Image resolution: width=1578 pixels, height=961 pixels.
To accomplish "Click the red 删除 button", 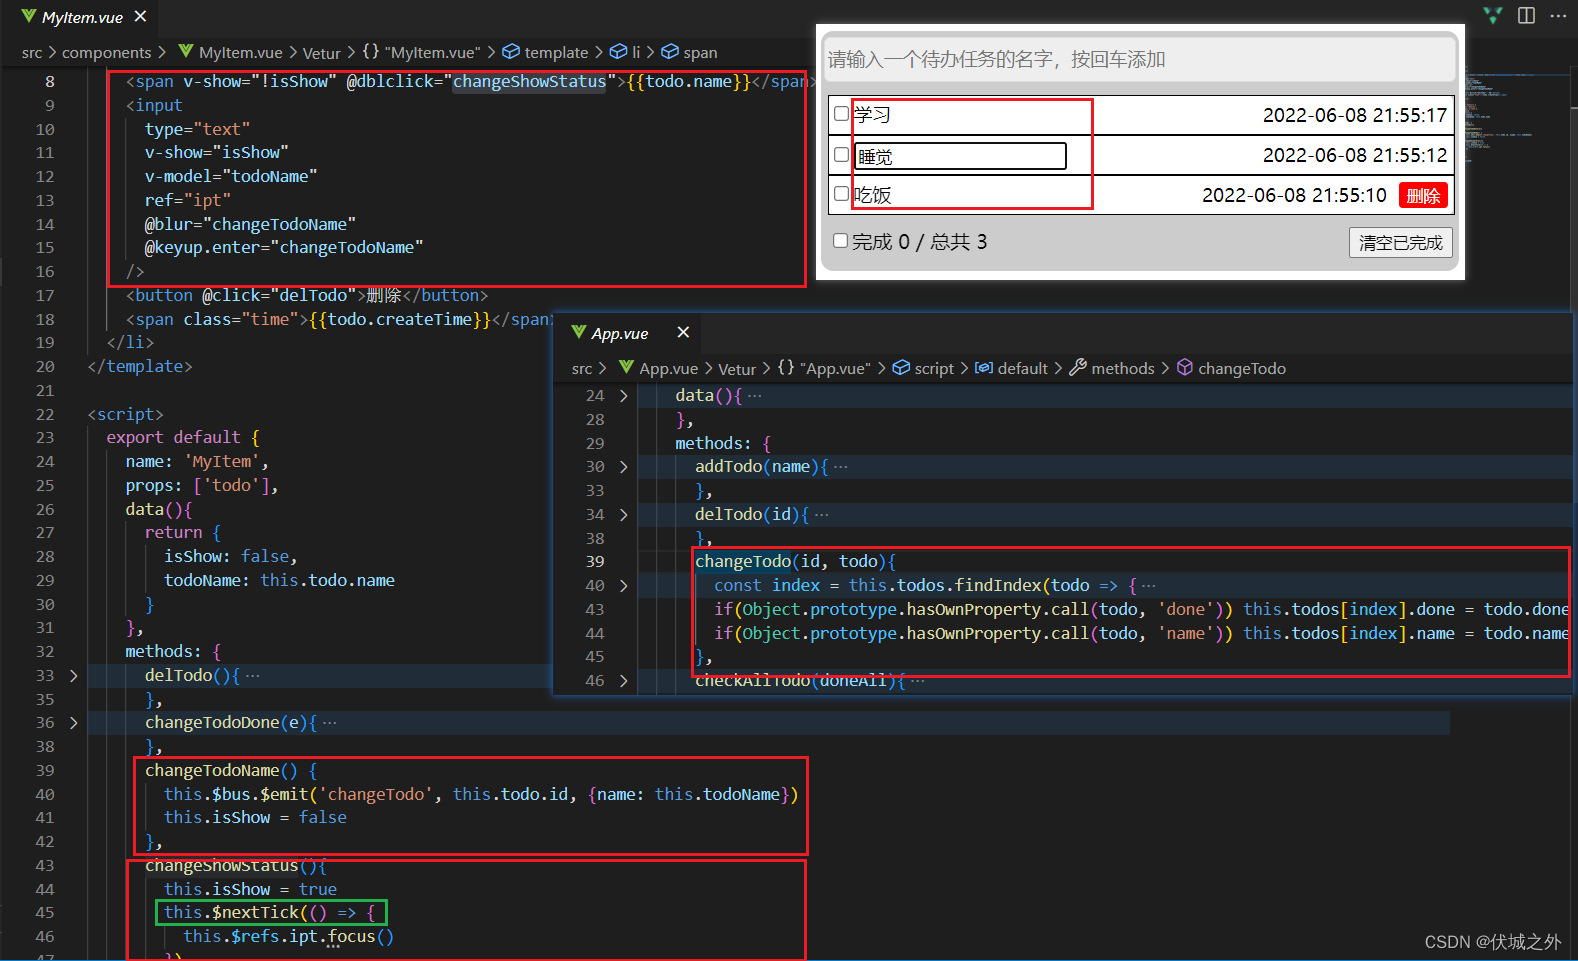I will pos(1423,195).
